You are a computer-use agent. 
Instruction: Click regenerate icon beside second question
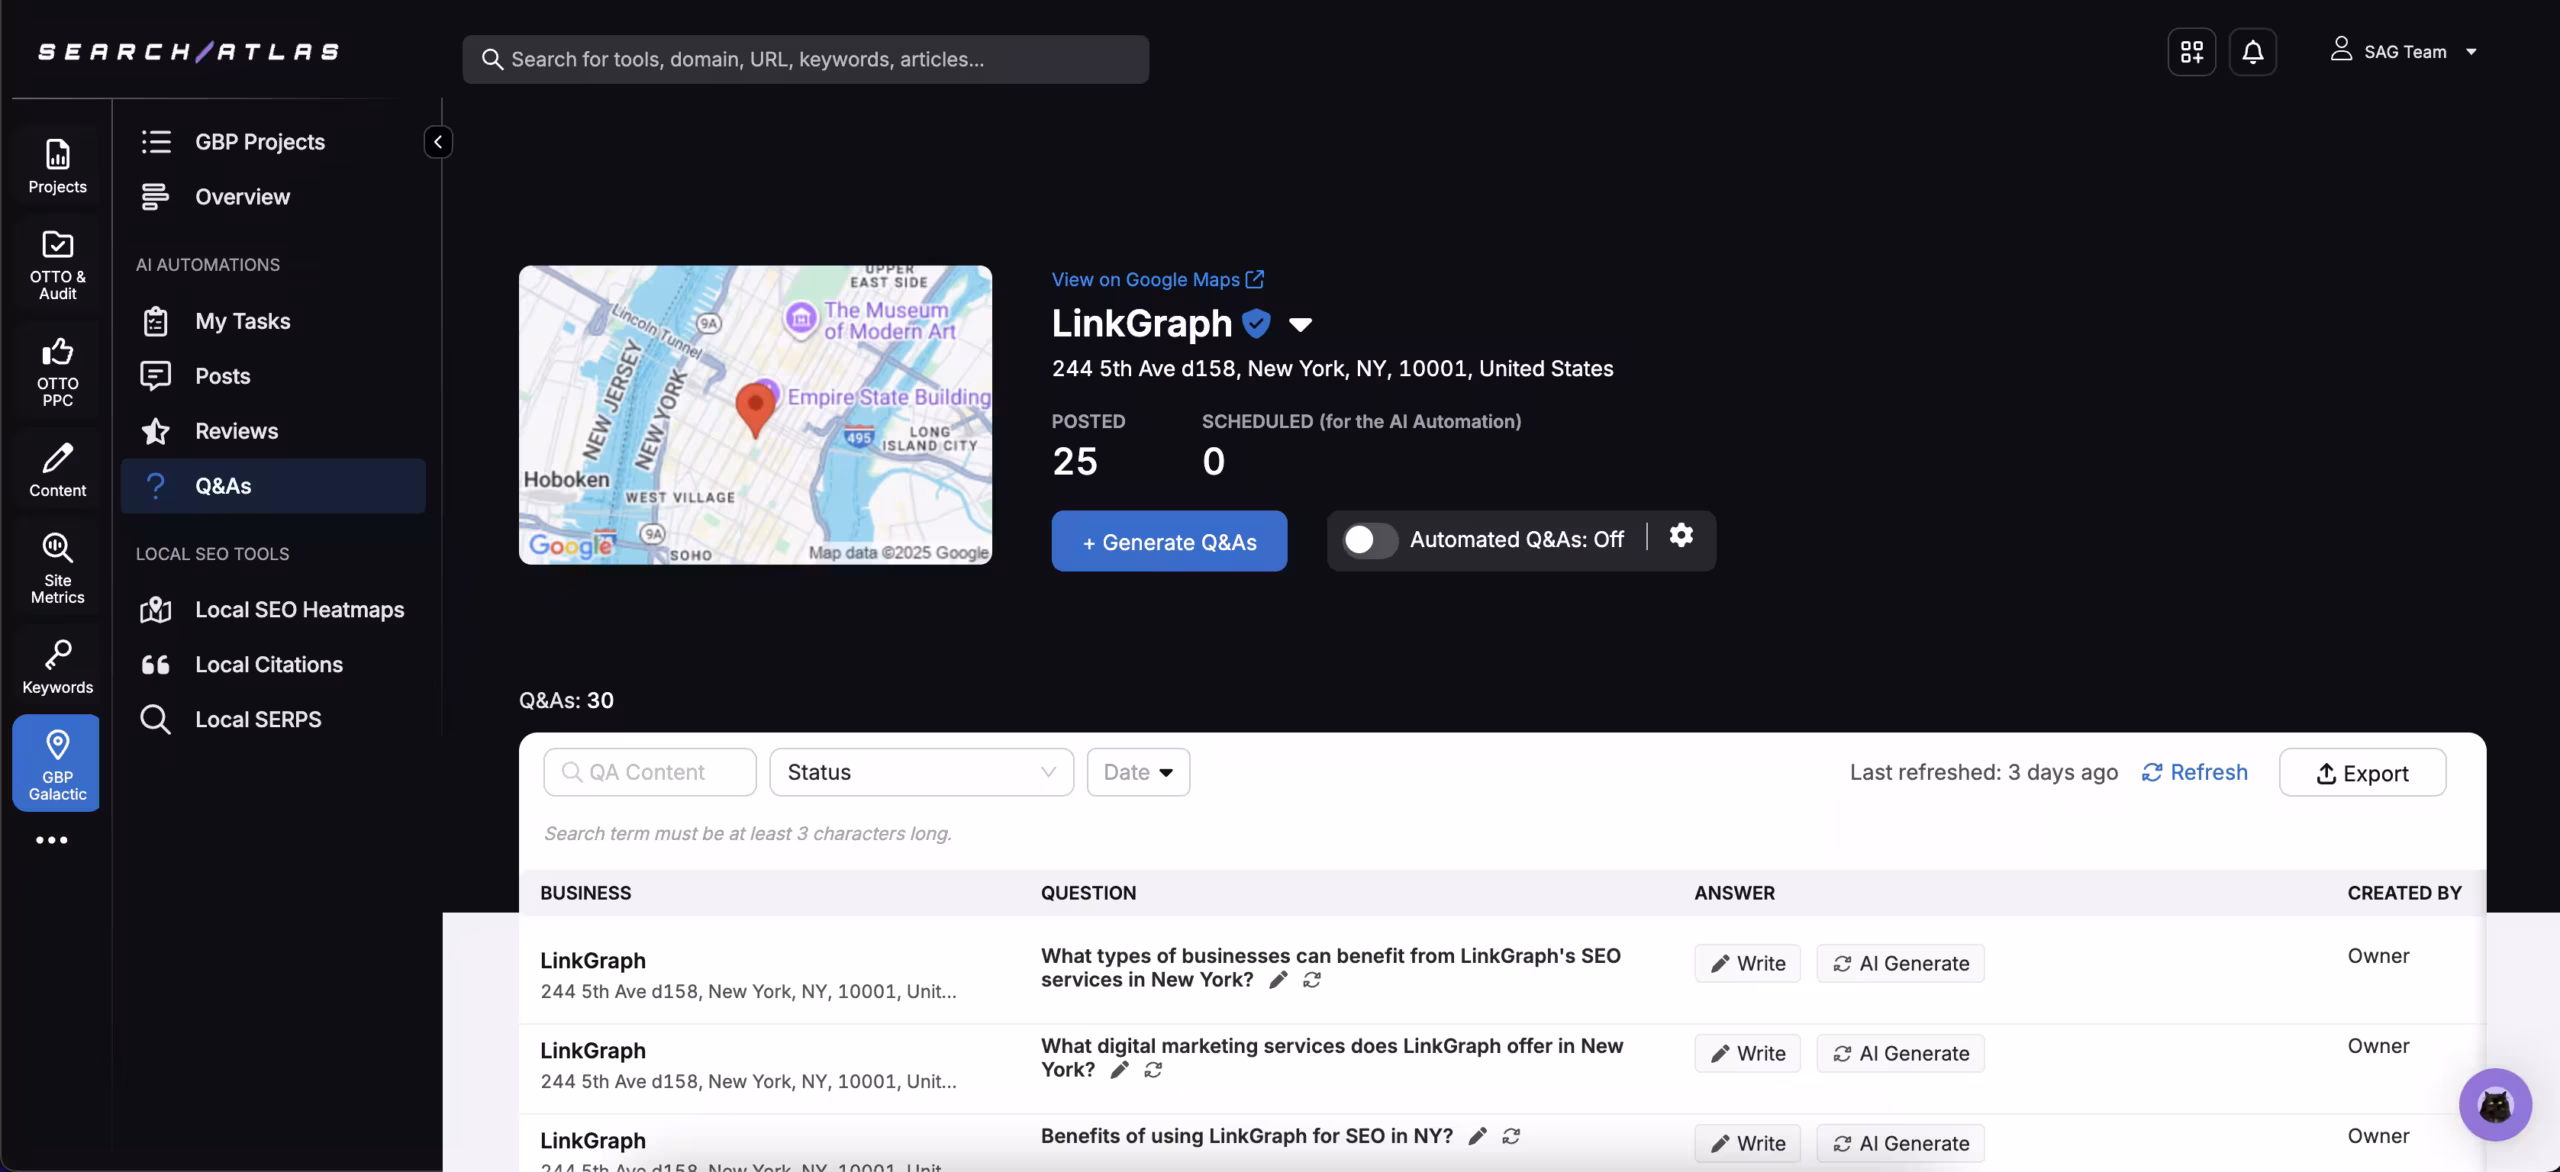[x=1153, y=1071]
